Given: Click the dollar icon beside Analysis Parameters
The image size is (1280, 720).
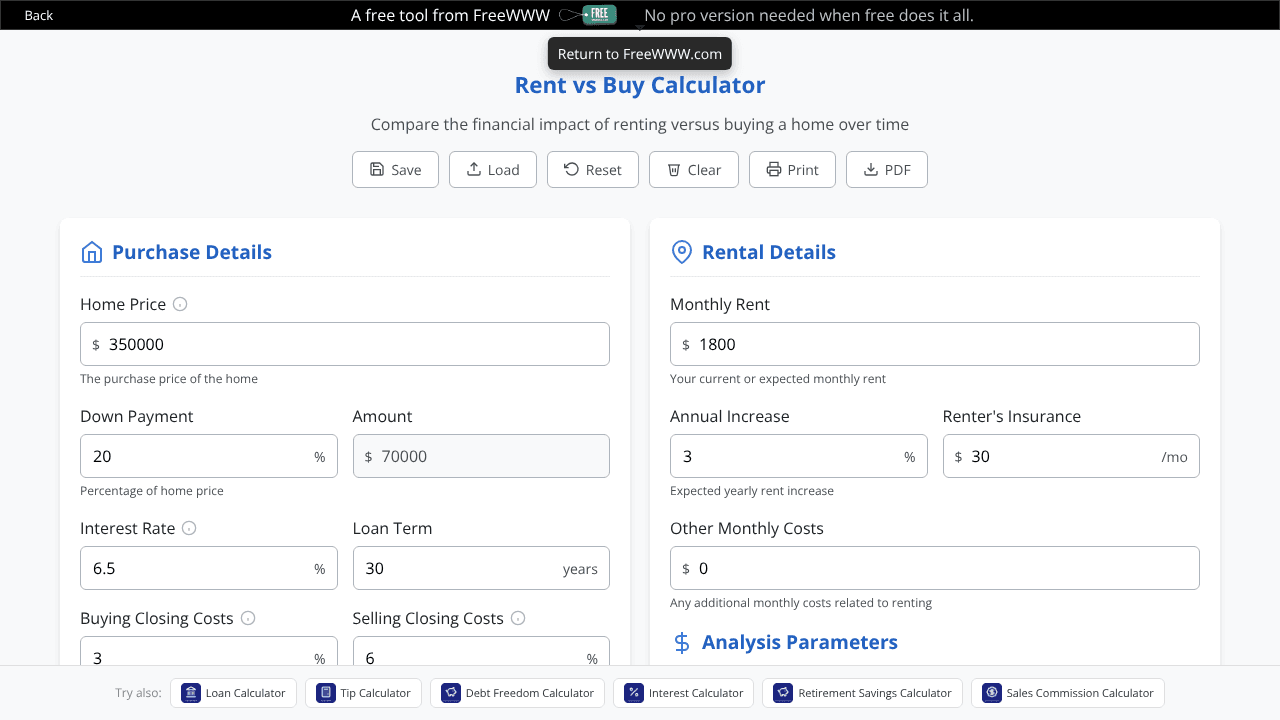Looking at the screenshot, I should [x=682, y=642].
